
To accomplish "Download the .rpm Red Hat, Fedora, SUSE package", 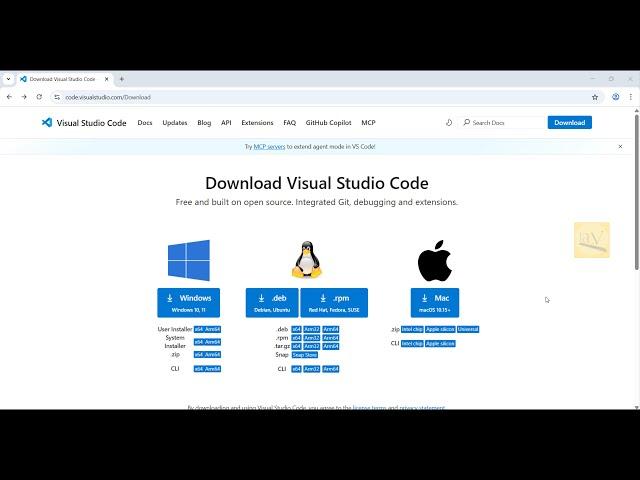I will point(334,302).
